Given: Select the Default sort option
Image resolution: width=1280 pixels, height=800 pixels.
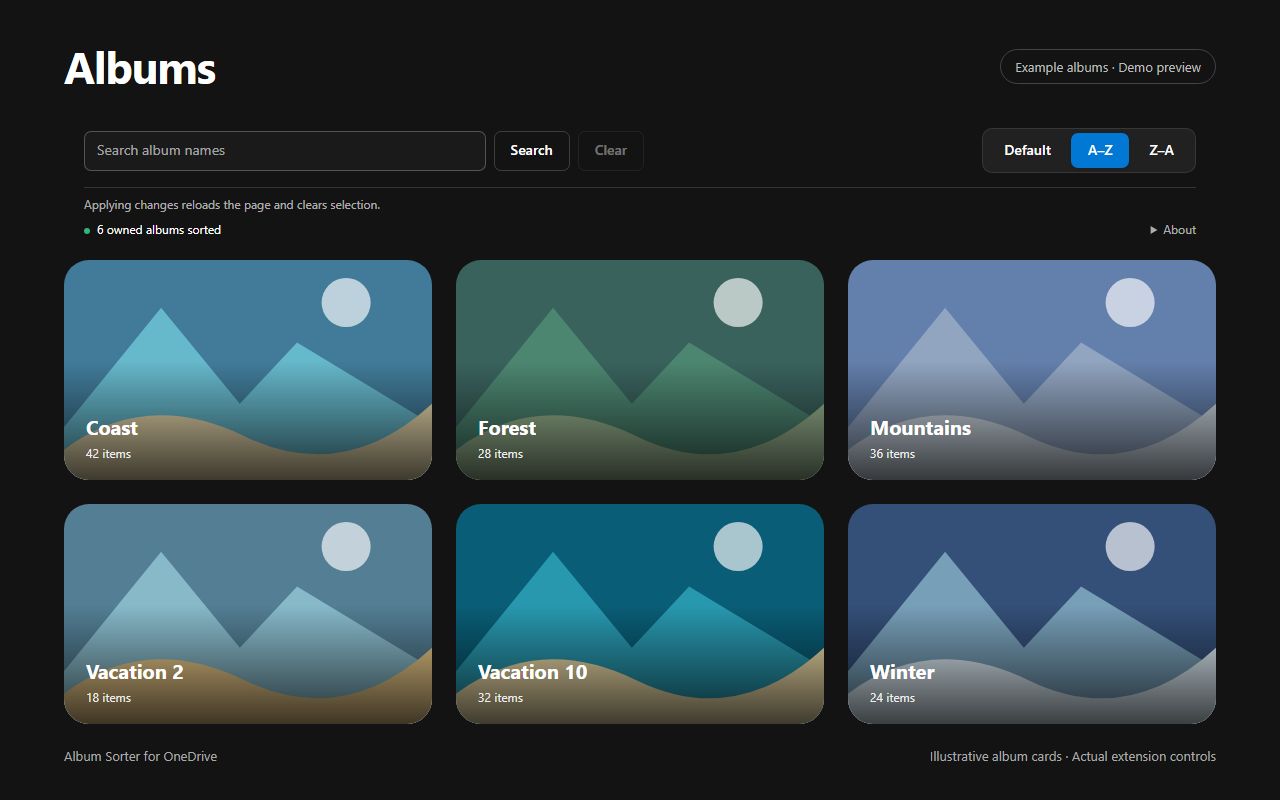Looking at the screenshot, I should pos(1027,151).
